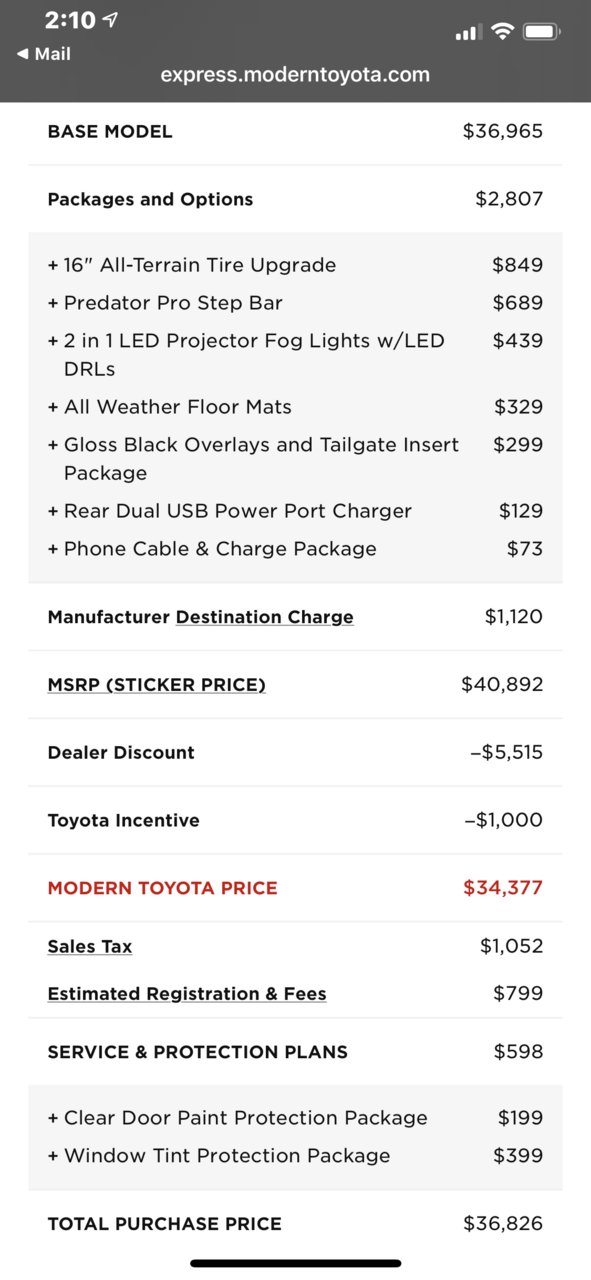Select Window Tint Protection Package item
591x1280 pixels.
[295, 1156]
